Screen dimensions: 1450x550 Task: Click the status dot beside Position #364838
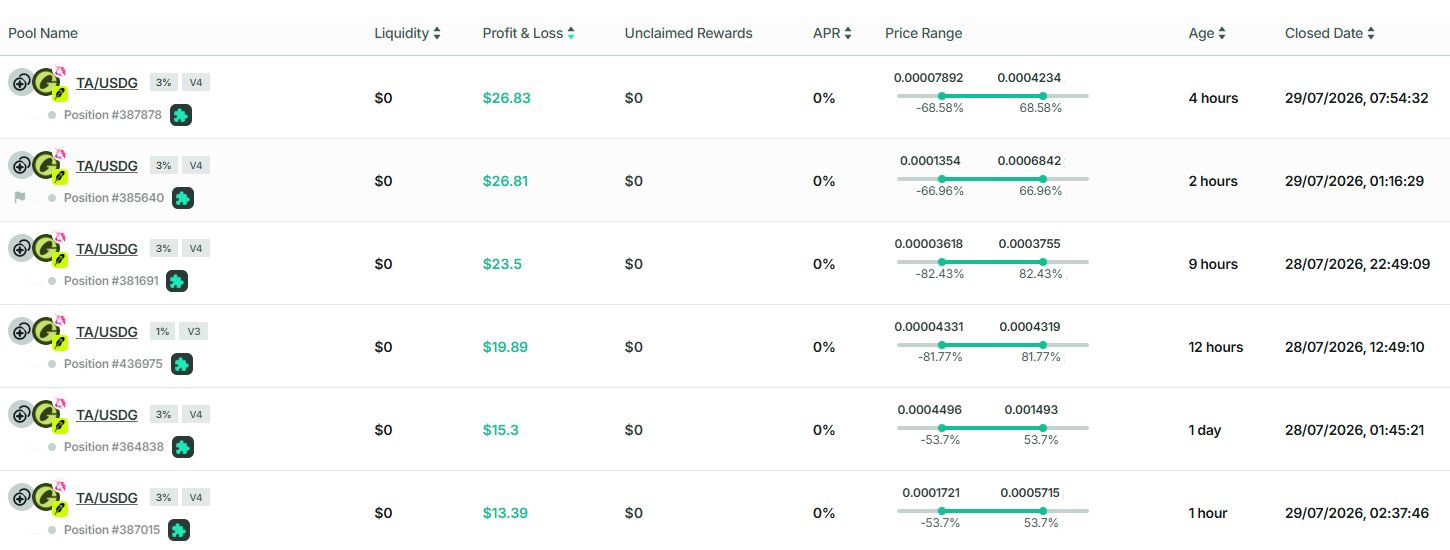click(x=52, y=447)
